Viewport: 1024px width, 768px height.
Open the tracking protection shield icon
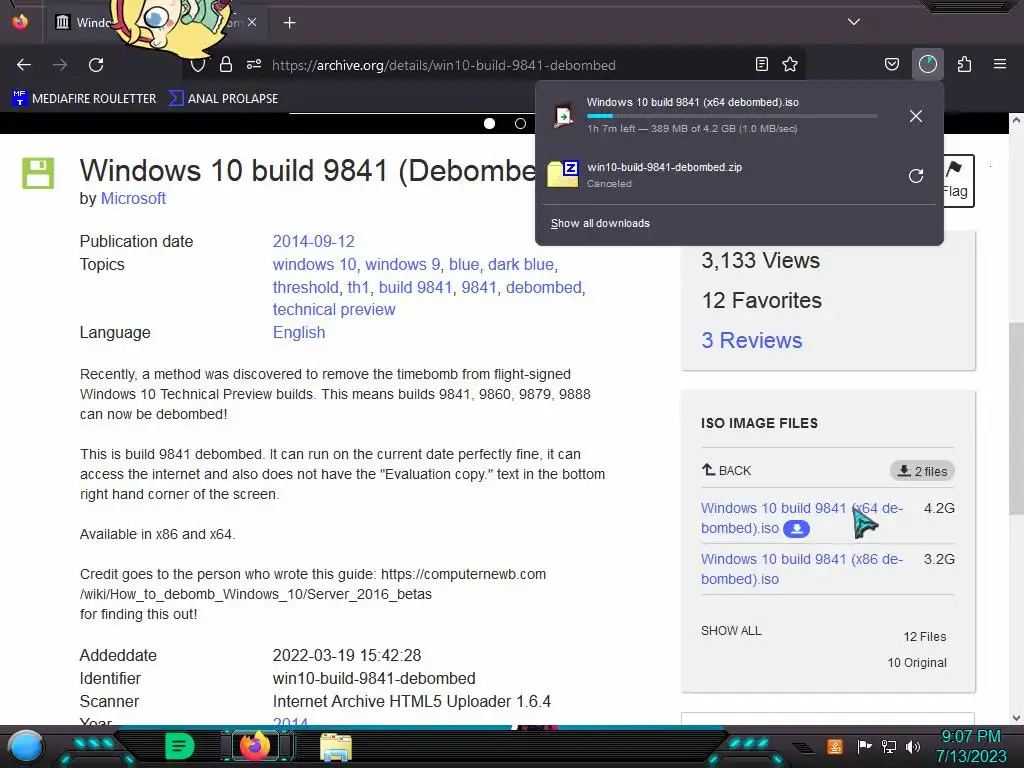coord(198,65)
